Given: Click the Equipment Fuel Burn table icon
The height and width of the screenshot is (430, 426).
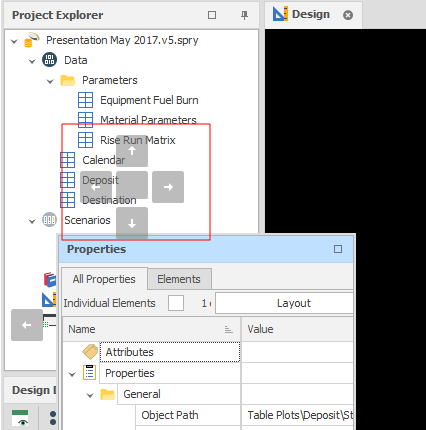Looking at the screenshot, I should click(x=85, y=100).
